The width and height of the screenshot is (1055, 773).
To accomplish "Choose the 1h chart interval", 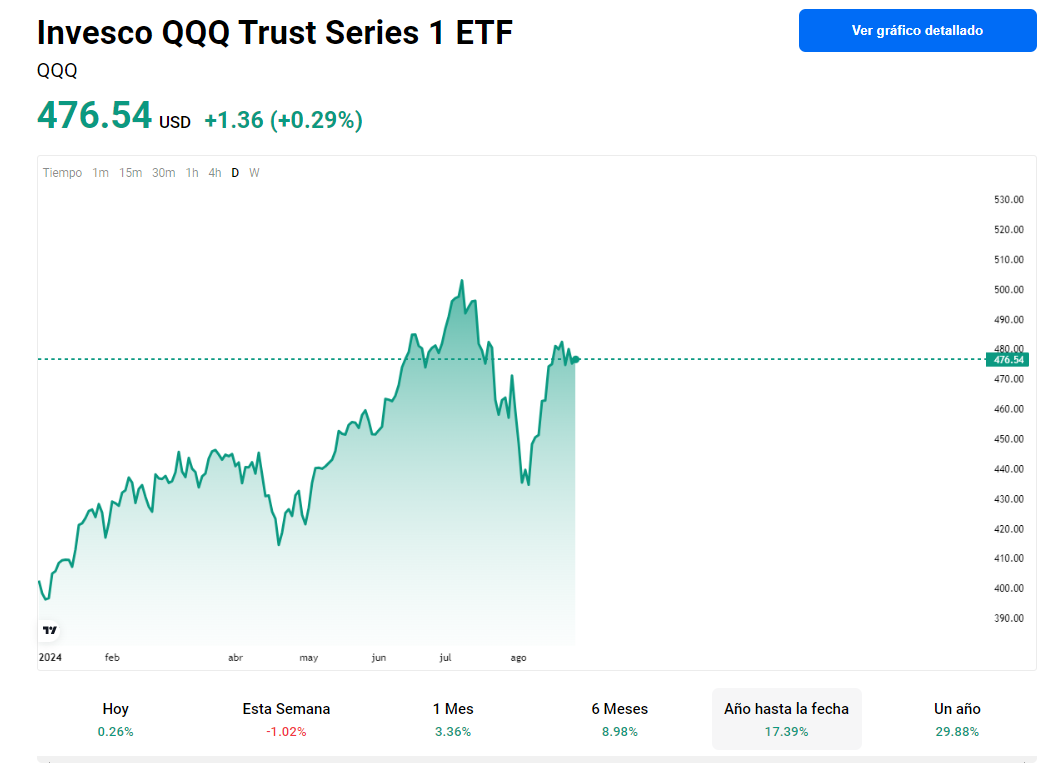I will pyautogui.click(x=192, y=173).
